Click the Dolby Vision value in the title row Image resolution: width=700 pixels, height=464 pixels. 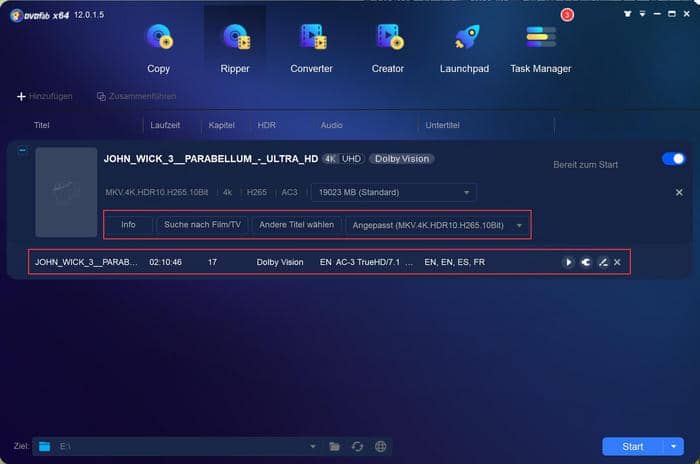tap(279, 262)
